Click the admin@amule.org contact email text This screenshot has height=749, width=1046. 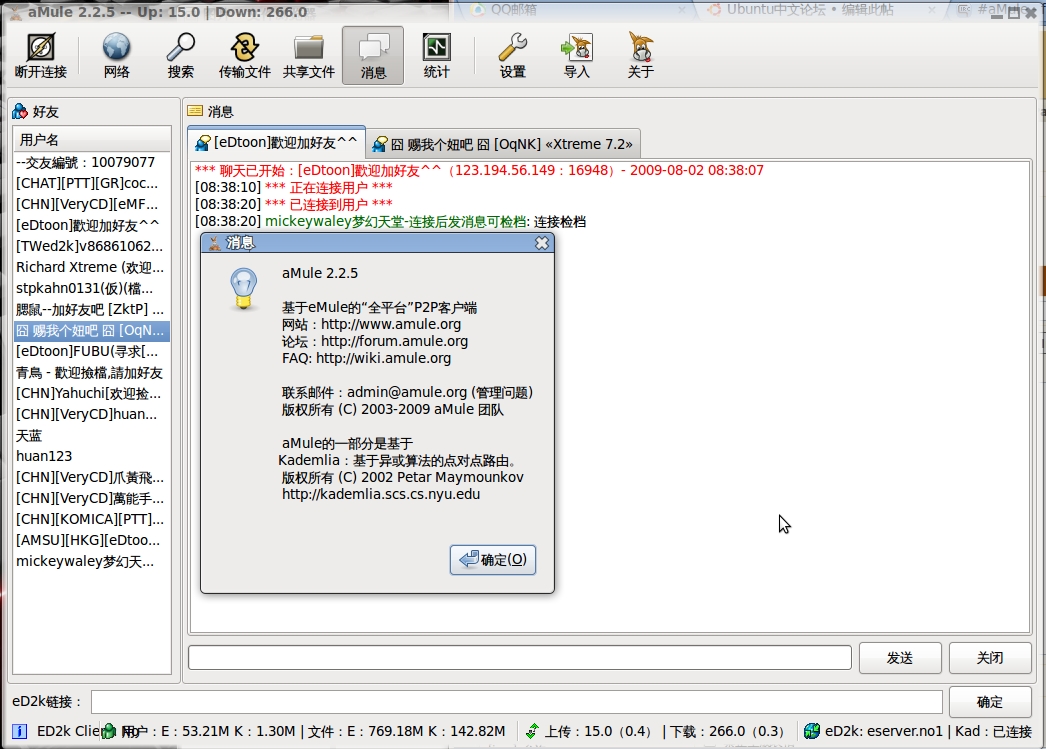click(407, 392)
